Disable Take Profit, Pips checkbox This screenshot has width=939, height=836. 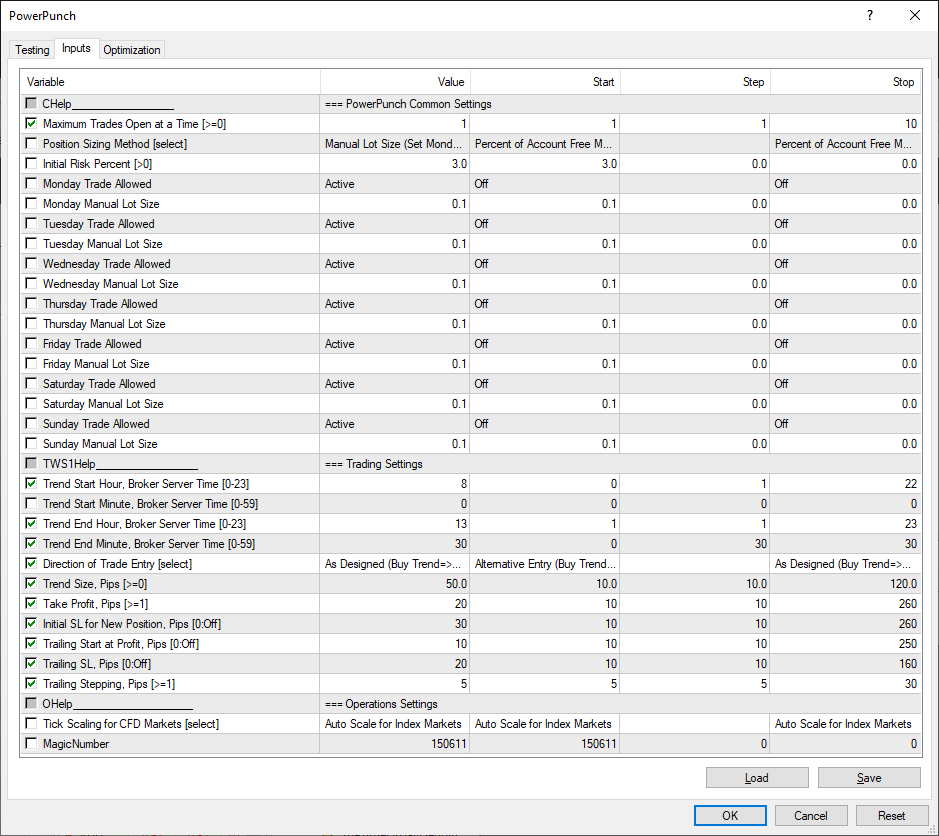31,604
